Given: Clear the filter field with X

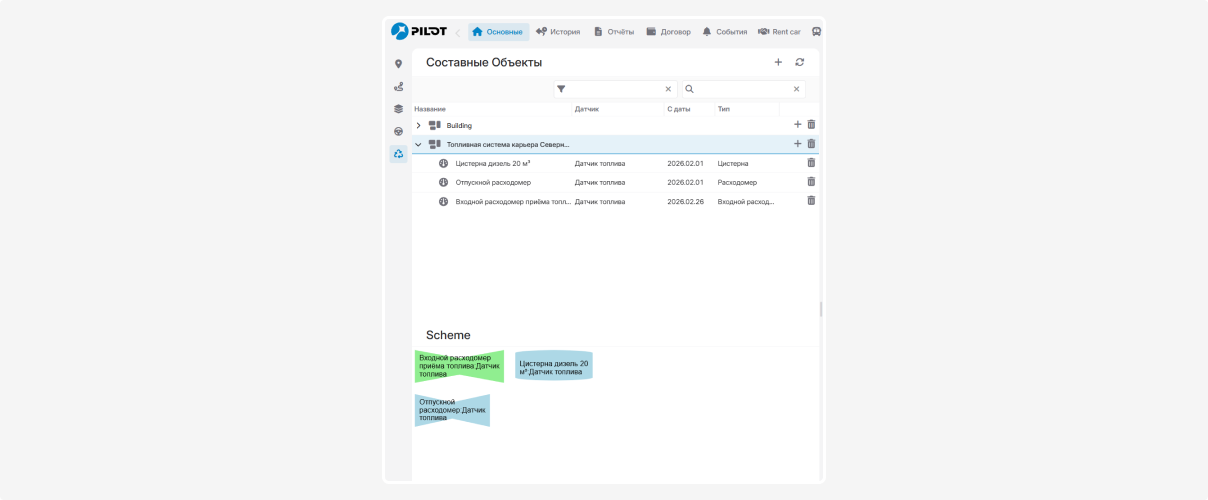Looking at the screenshot, I should [x=668, y=89].
